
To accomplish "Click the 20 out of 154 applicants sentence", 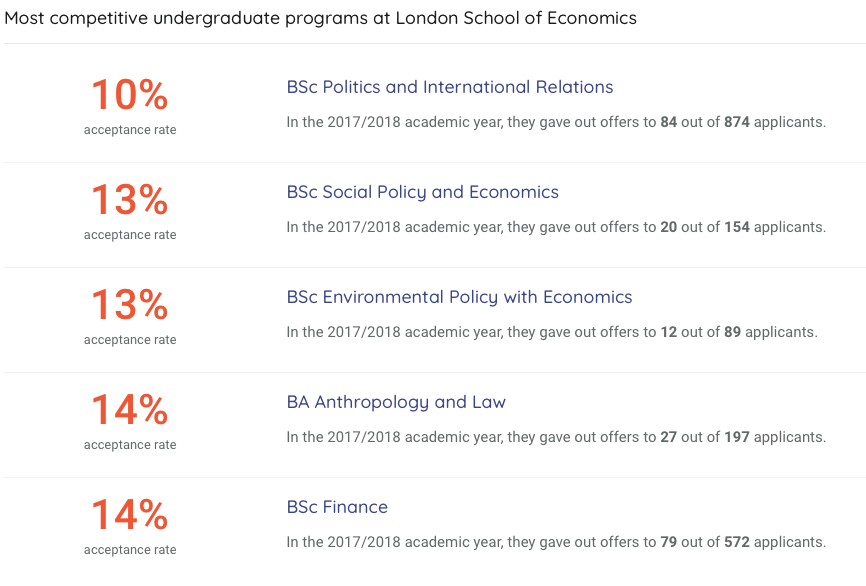I will (x=556, y=227).
